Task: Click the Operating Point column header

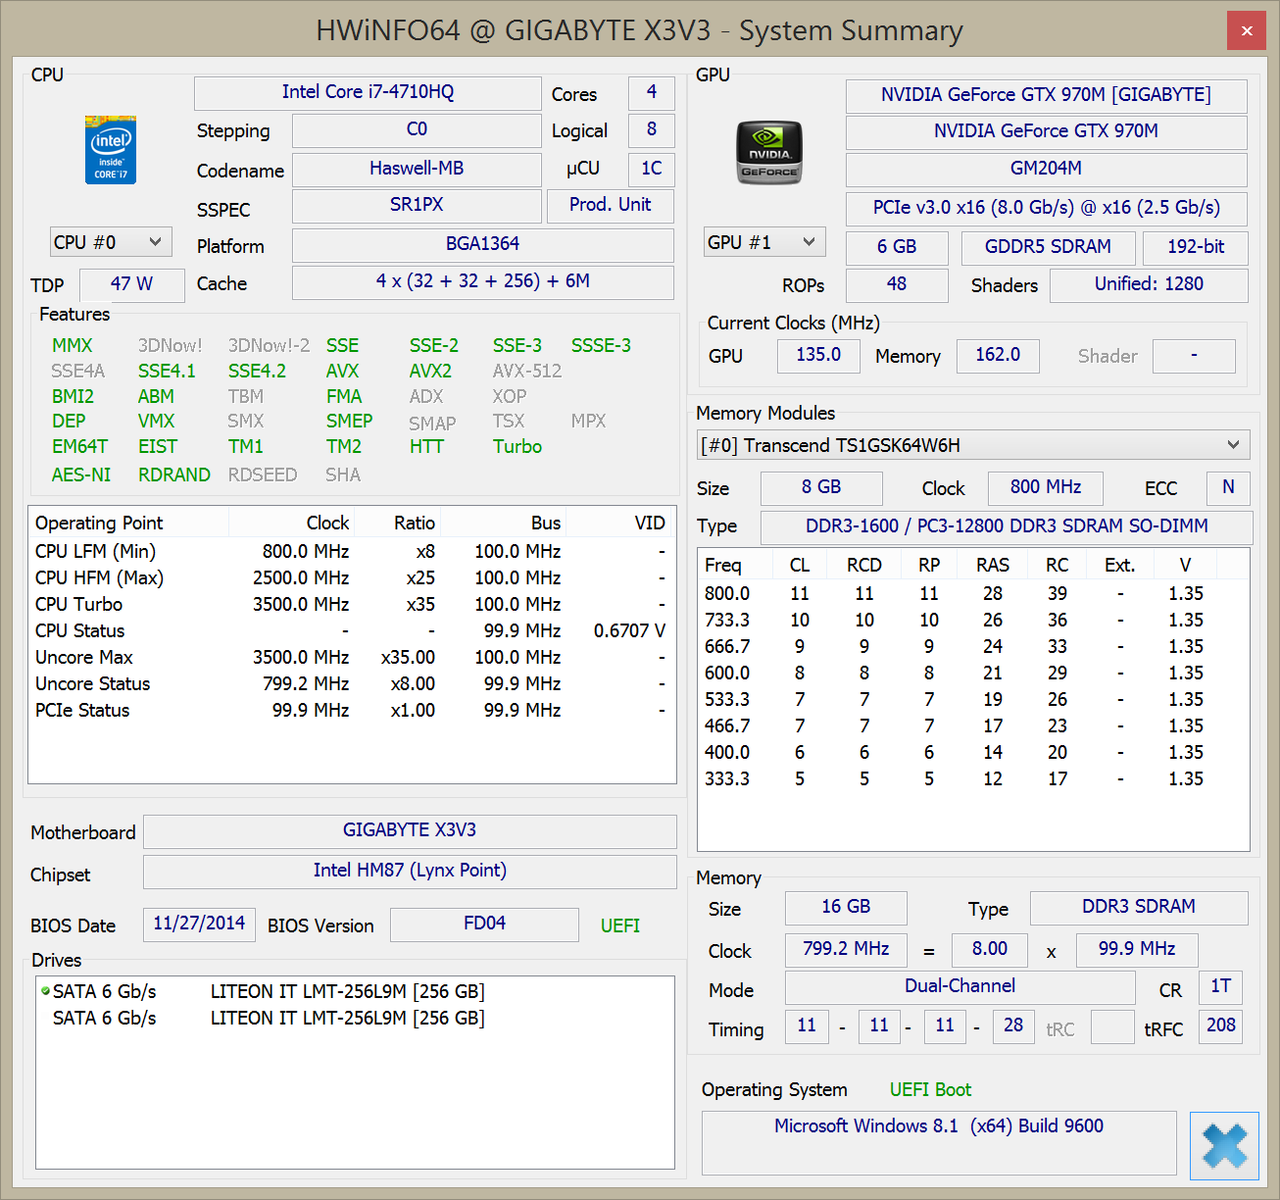Action: tap(129, 523)
